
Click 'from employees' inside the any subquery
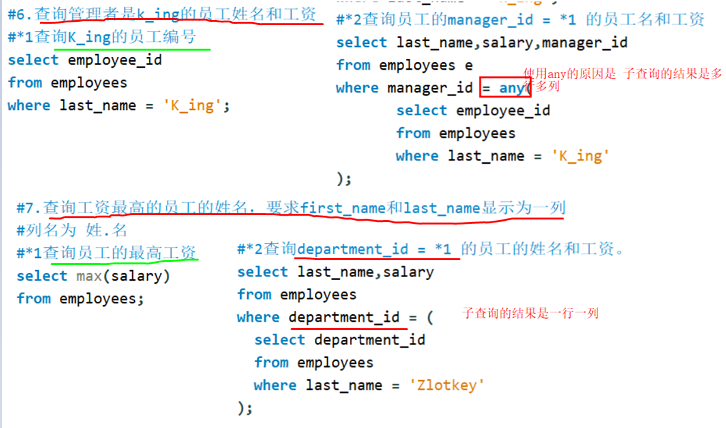coord(456,133)
